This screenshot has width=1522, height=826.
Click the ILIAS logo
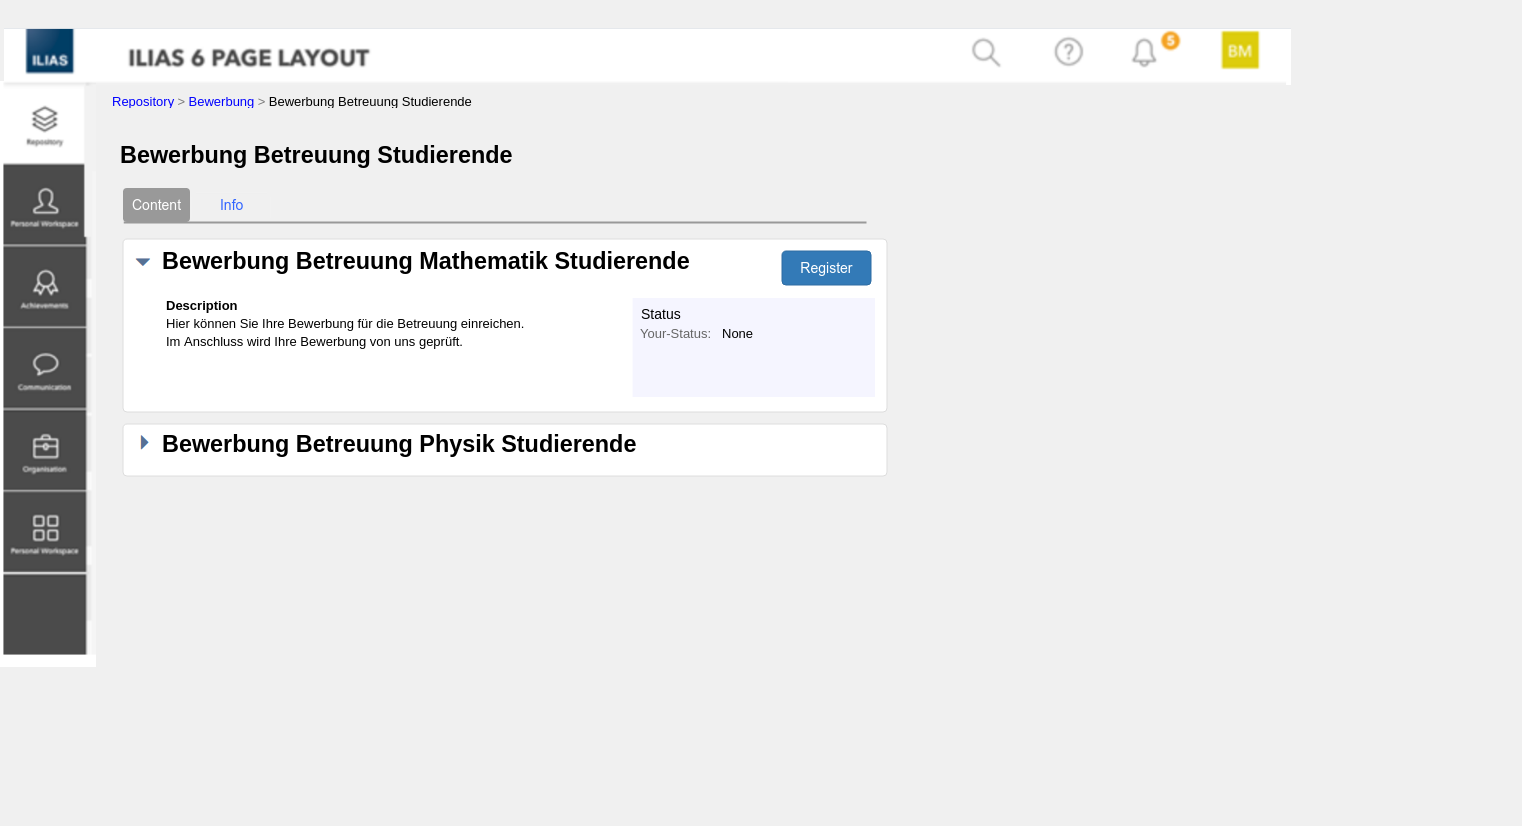[x=50, y=52]
